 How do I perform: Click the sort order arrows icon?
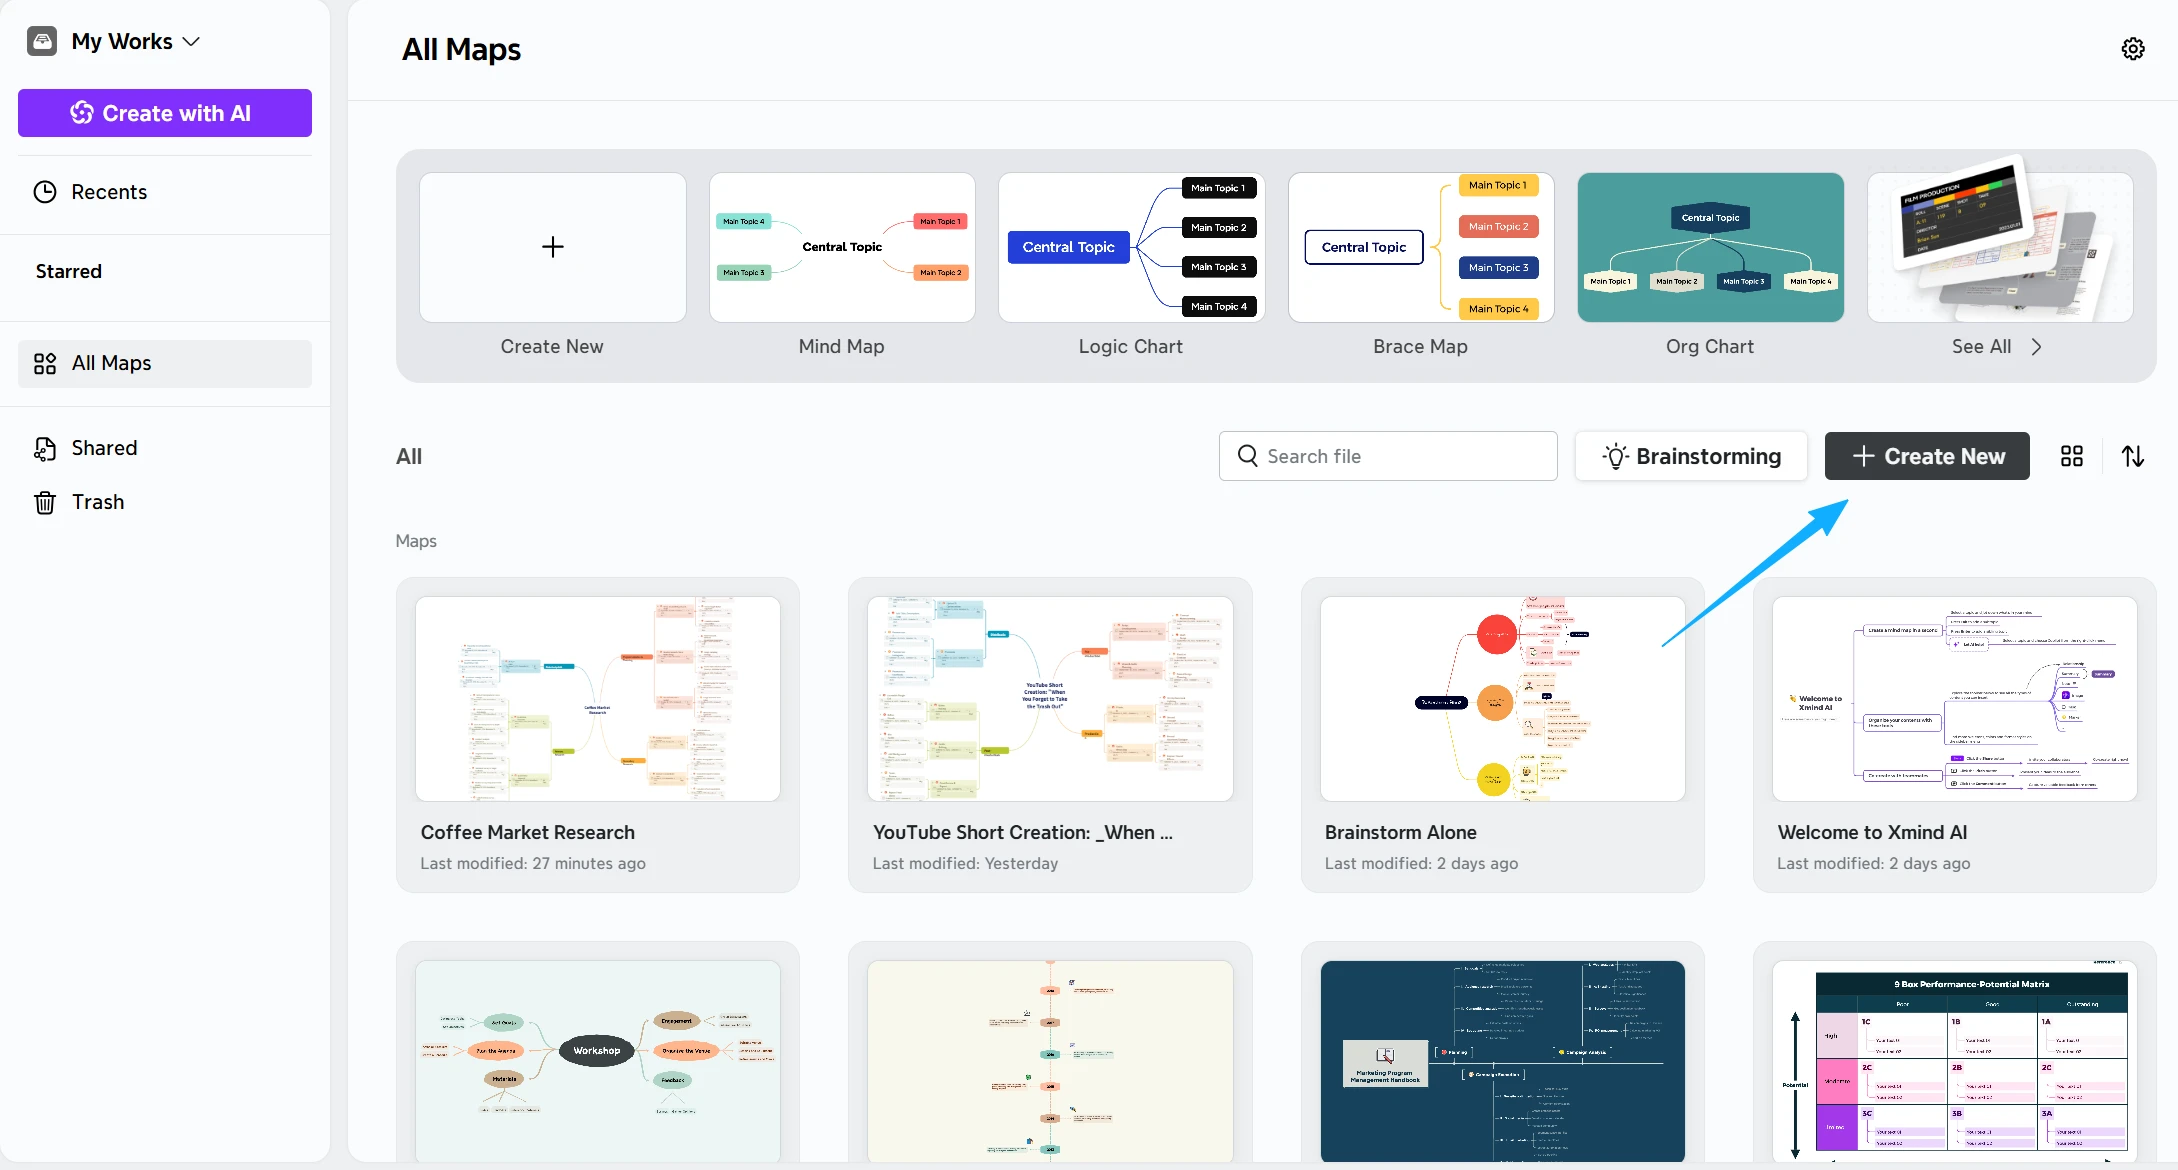pos(2132,456)
